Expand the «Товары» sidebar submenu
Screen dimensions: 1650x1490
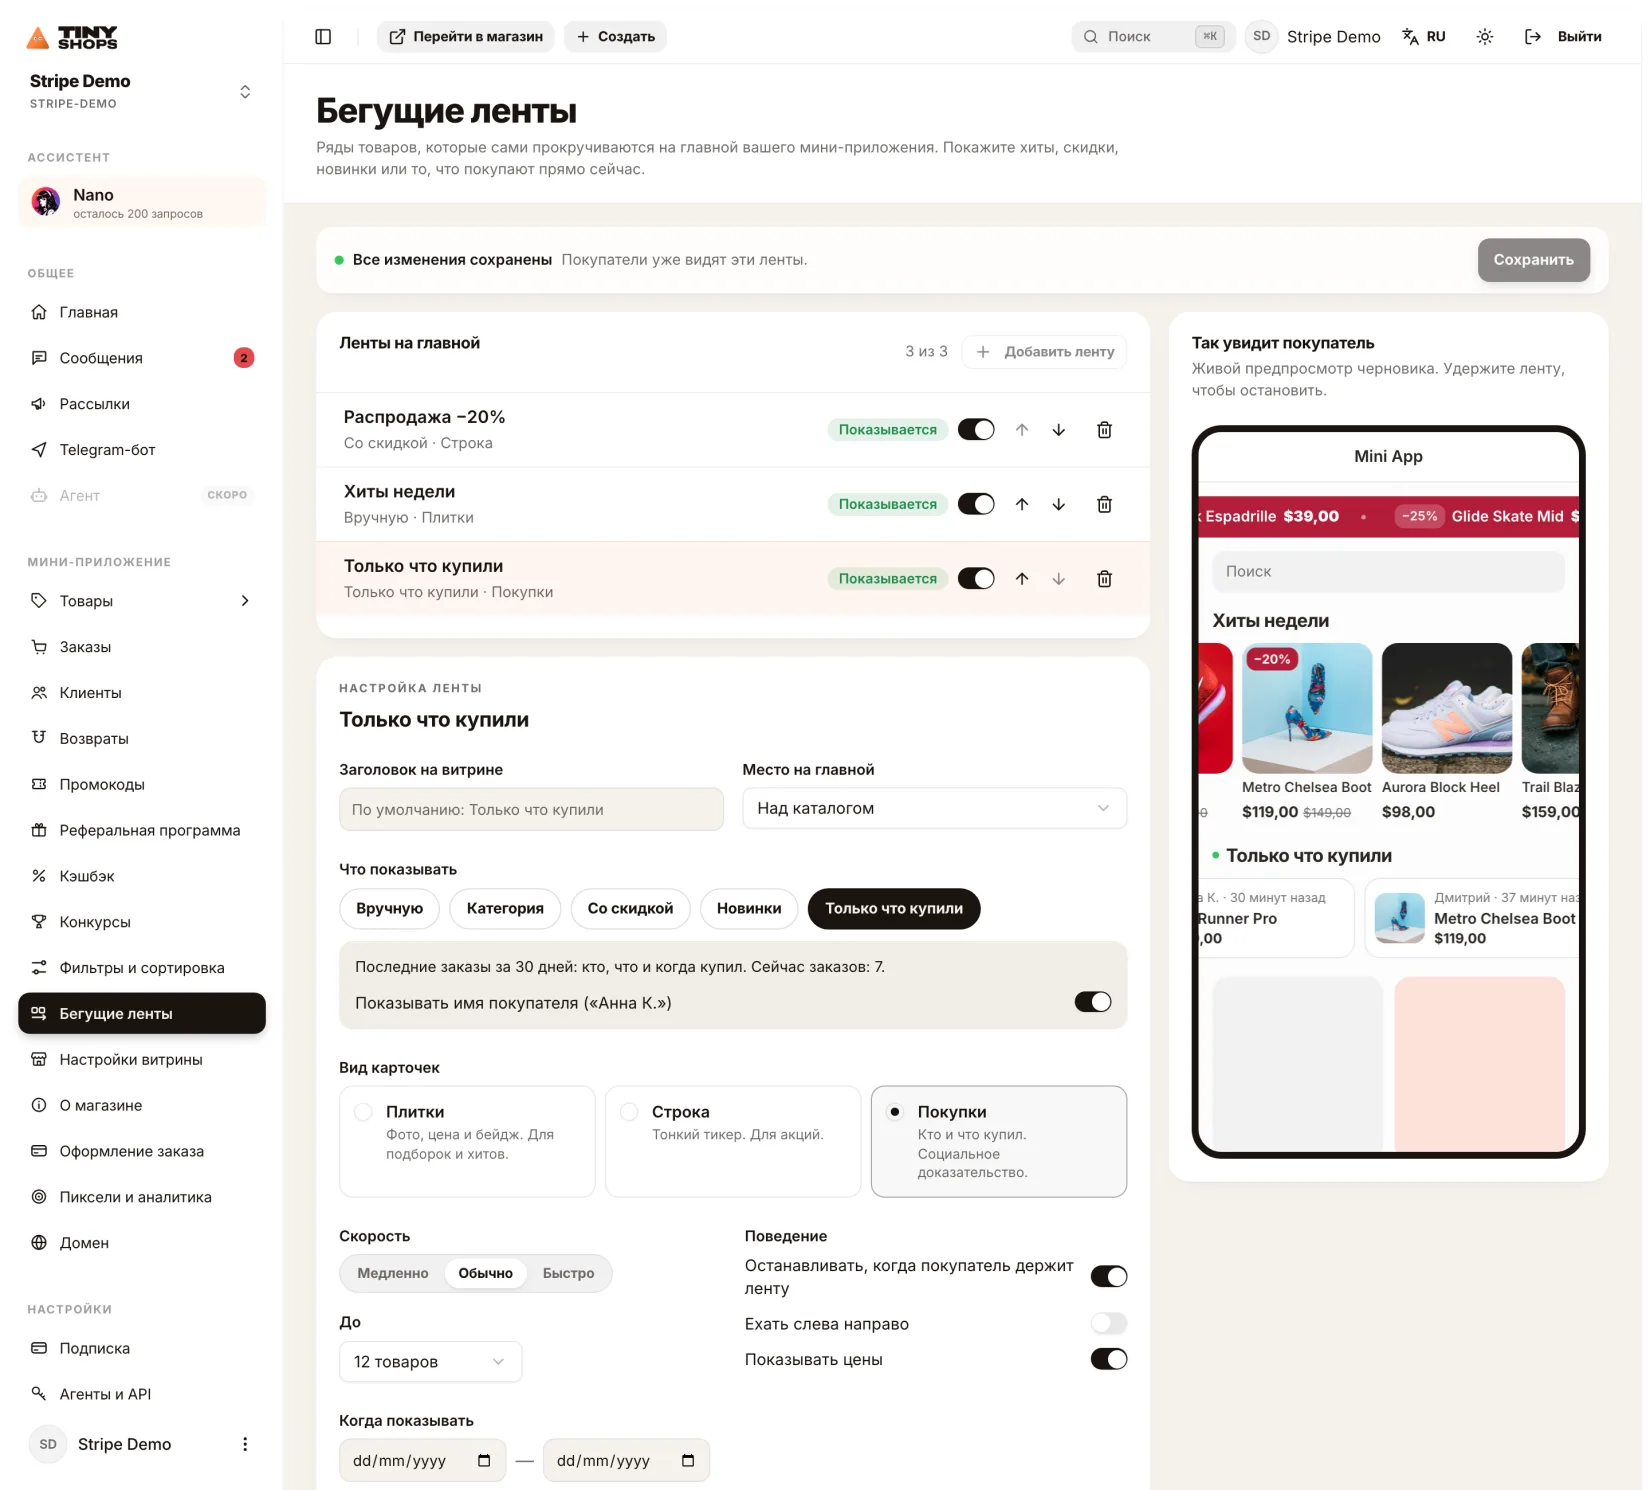point(245,601)
